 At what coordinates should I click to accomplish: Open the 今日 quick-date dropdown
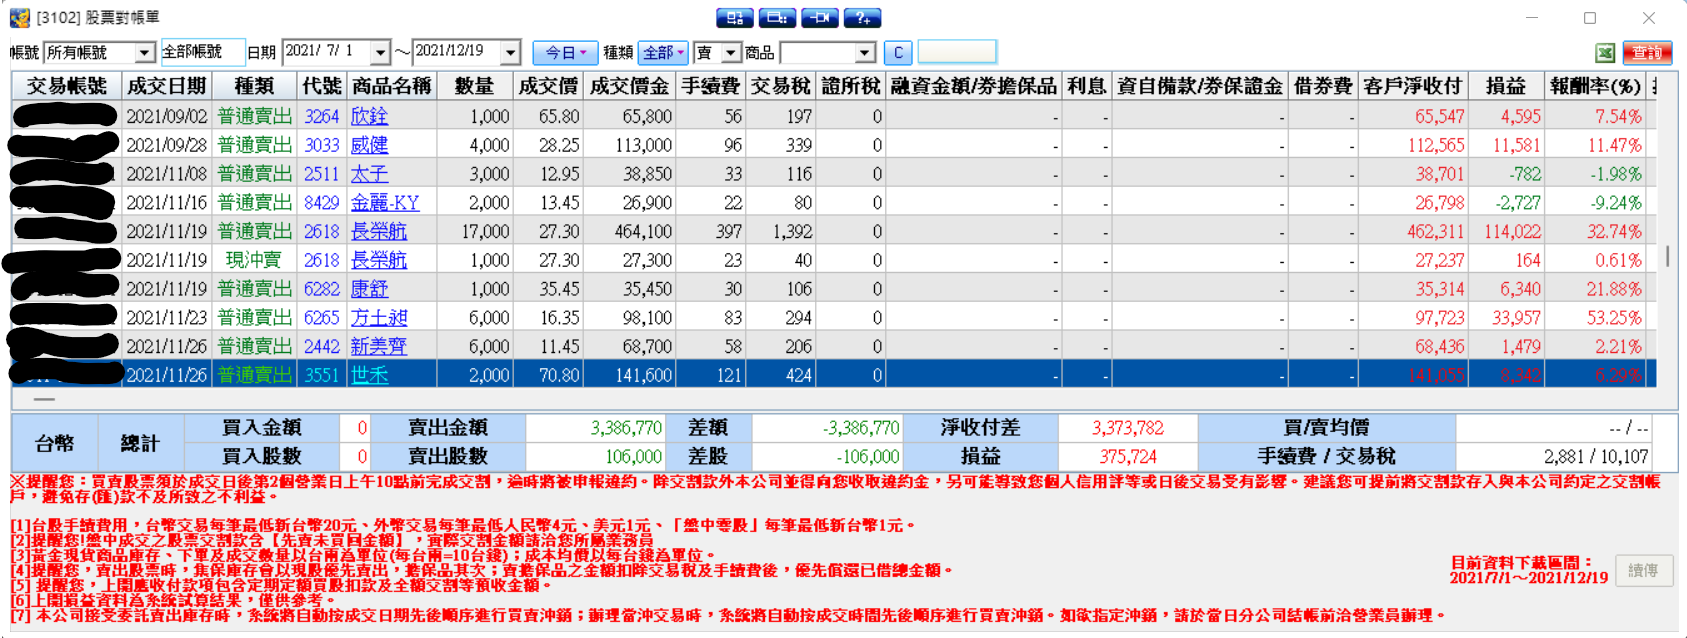(565, 52)
